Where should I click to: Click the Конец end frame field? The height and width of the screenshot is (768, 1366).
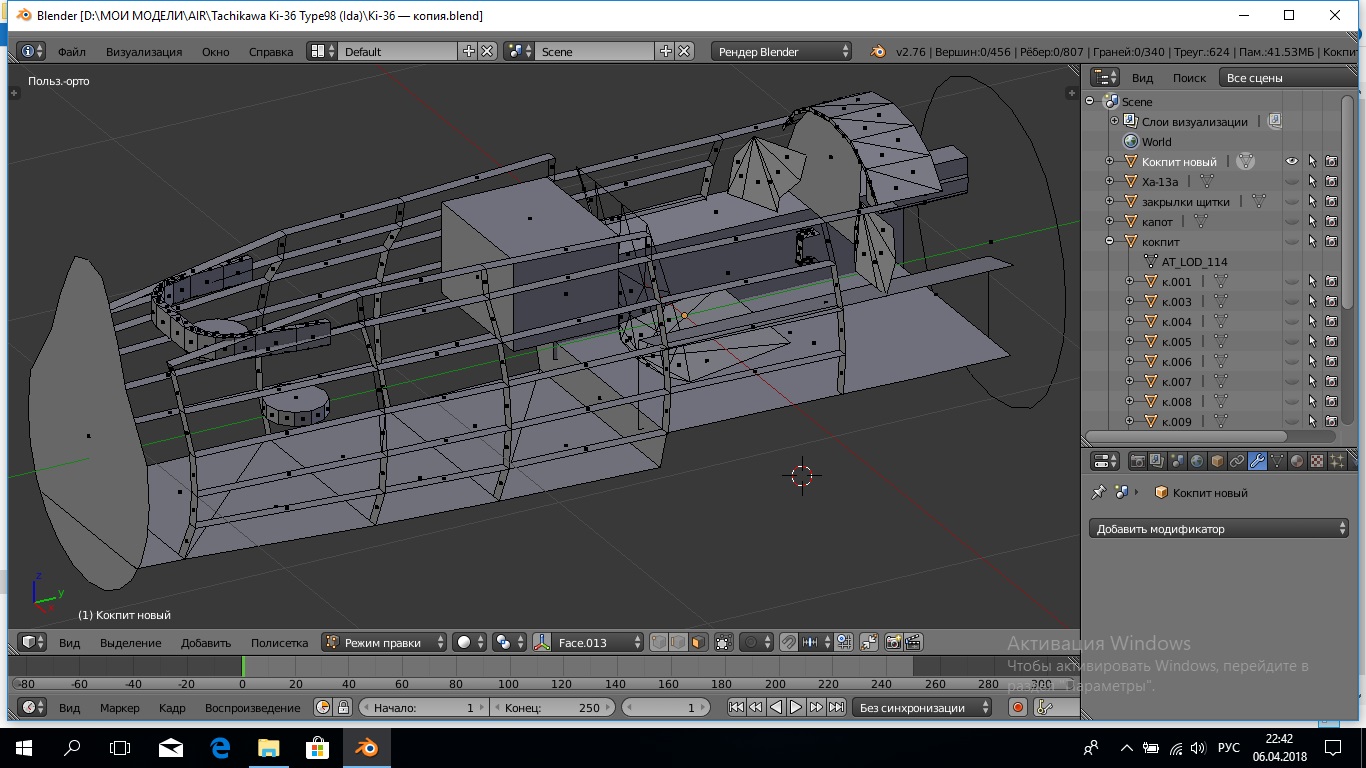[x=553, y=707]
